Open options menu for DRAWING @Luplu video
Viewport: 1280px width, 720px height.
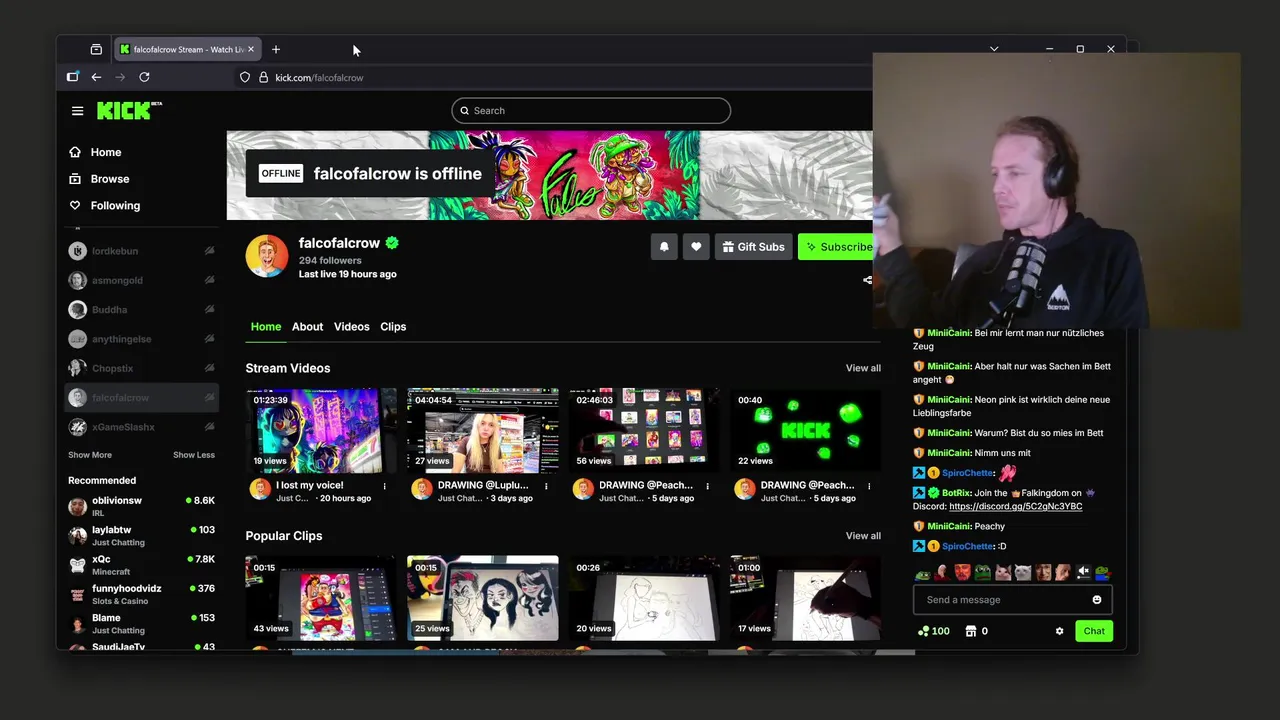[x=546, y=486]
